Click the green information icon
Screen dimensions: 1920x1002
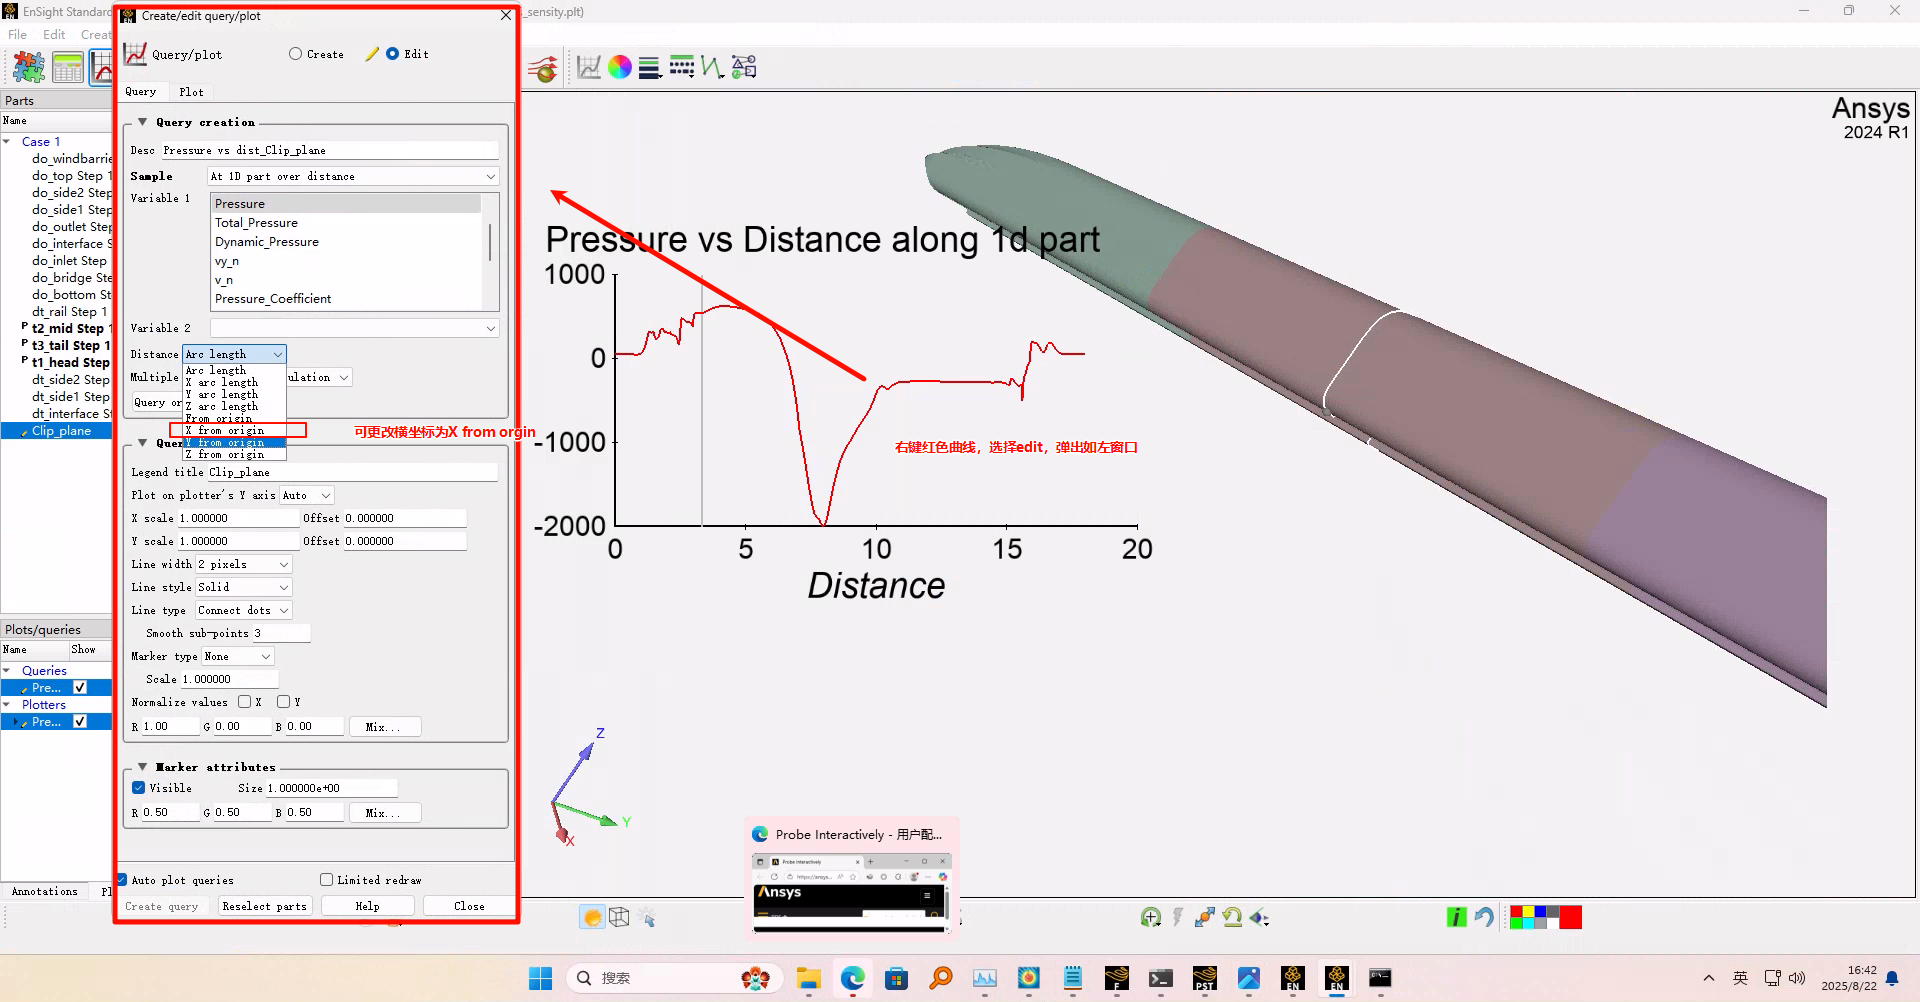pyautogui.click(x=1456, y=917)
